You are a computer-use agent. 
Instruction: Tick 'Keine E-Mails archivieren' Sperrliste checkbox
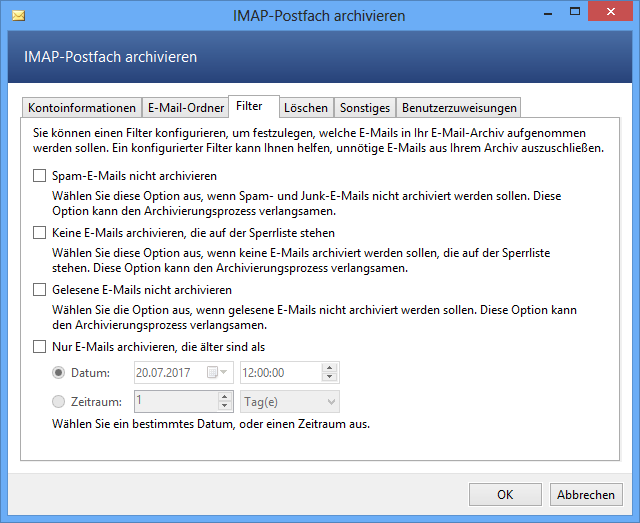pos(39,233)
